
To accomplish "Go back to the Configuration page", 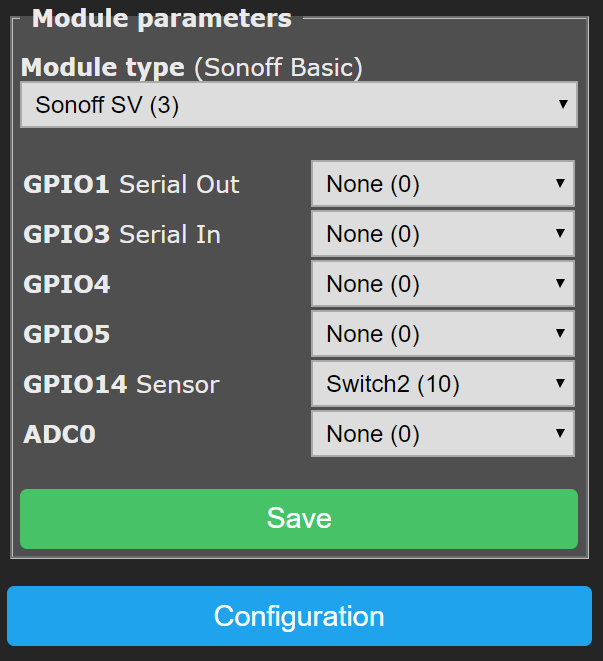I will 299,616.
